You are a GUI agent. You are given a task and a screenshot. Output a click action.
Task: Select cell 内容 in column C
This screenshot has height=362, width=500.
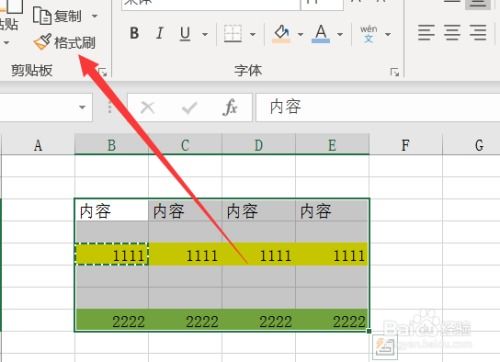pos(185,210)
